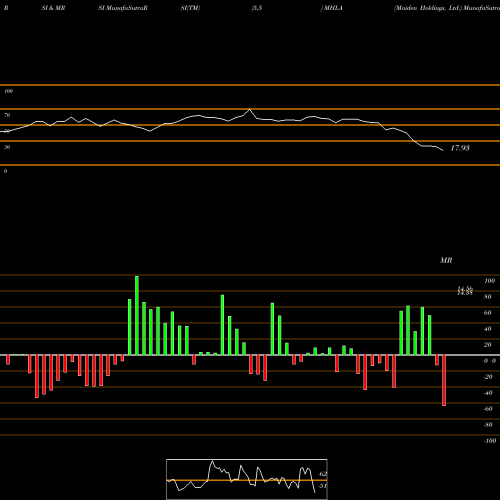500x500 pixels.
Task: Click the 14.56 value near the MR axis
Action: point(465,289)
